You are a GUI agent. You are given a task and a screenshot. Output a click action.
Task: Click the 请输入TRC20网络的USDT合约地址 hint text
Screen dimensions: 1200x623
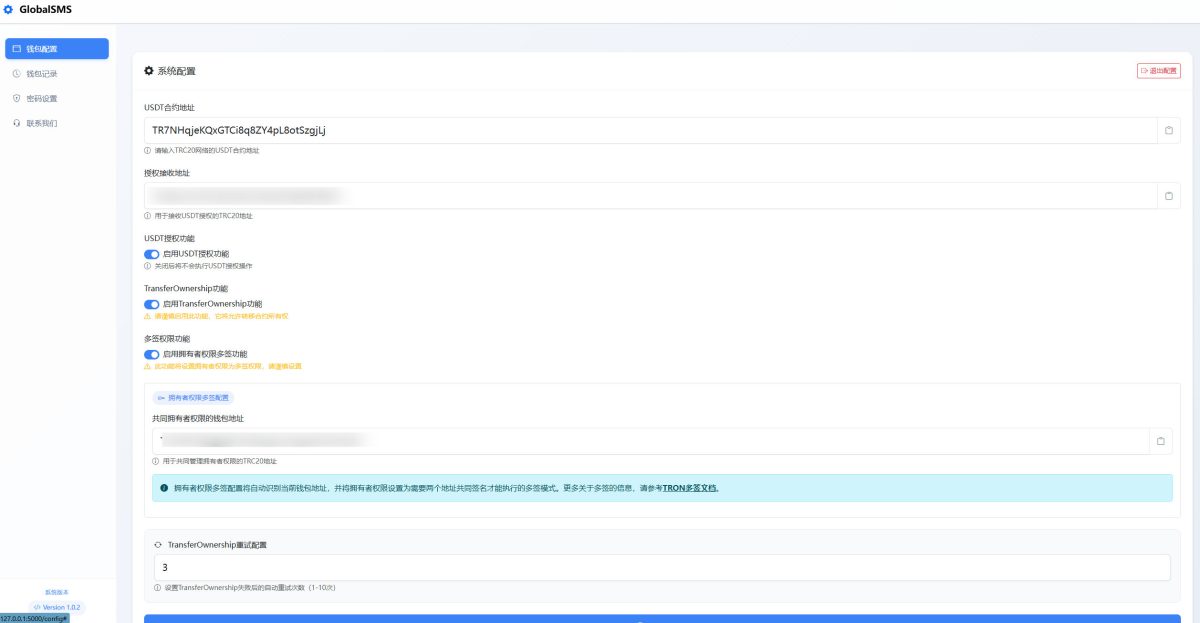click(x=207, y=150)
